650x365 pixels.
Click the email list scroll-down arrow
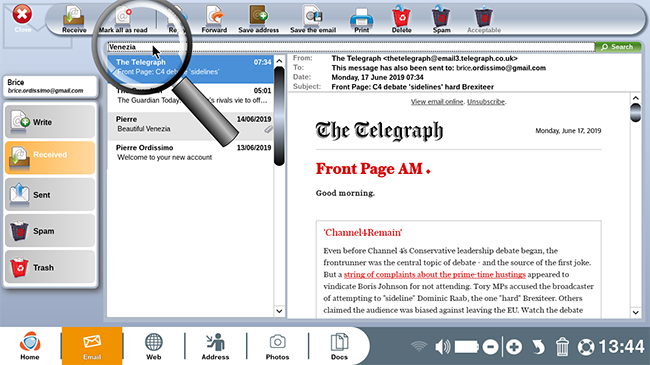pos(279,311)
